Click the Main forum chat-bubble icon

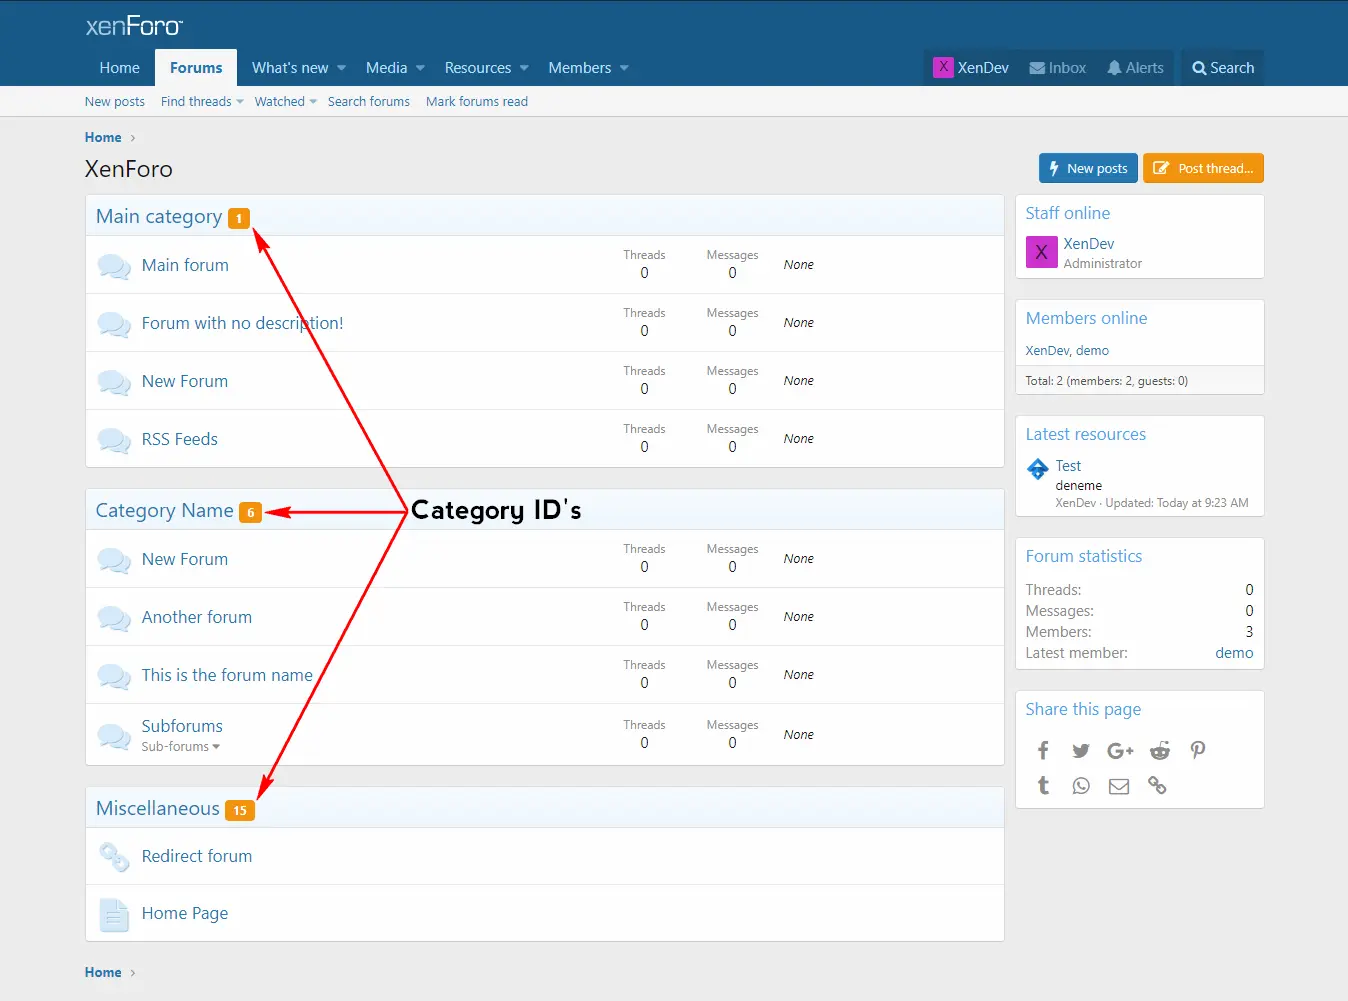point(114,266)
